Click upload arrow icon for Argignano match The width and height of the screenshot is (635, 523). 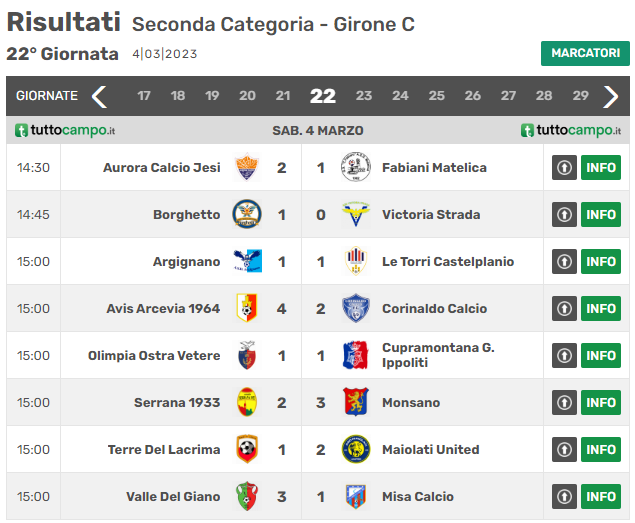pyautogui.click(x=564, y=261)
